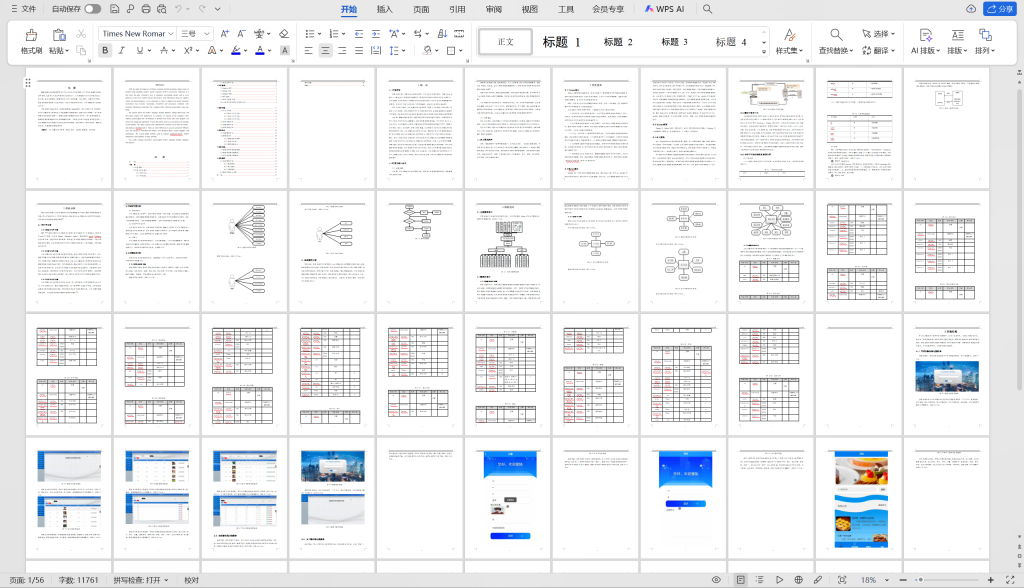Image resolution: width=1024 pixels, height=588 pixels.
Task: Click the cloud upload icon
Action: 971,9
